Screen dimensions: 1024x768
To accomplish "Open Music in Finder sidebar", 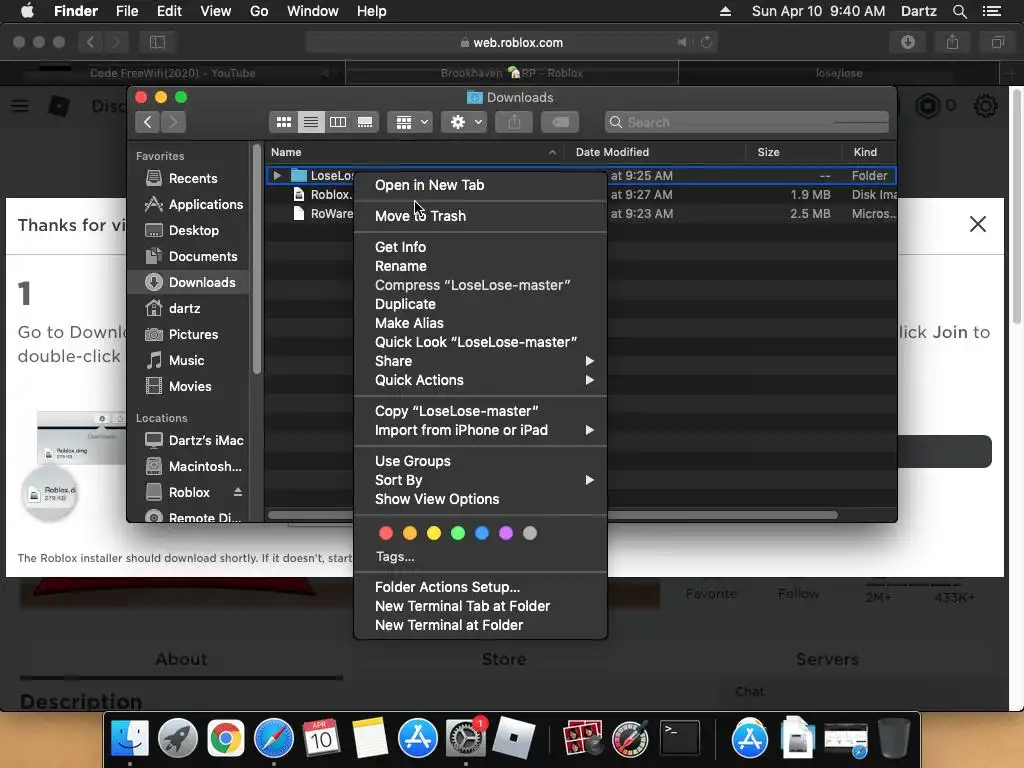I will click(175, 360).
